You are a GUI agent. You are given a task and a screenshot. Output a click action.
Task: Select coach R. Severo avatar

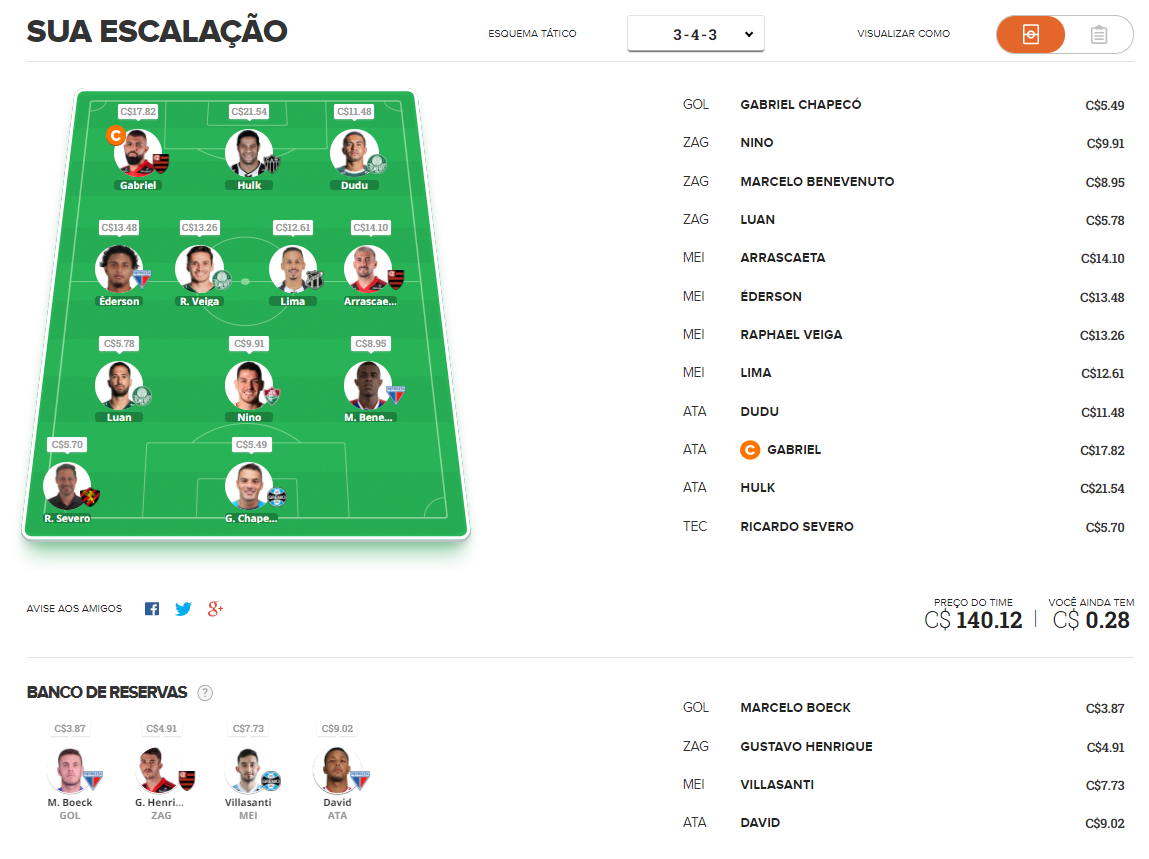coord(67,486)
